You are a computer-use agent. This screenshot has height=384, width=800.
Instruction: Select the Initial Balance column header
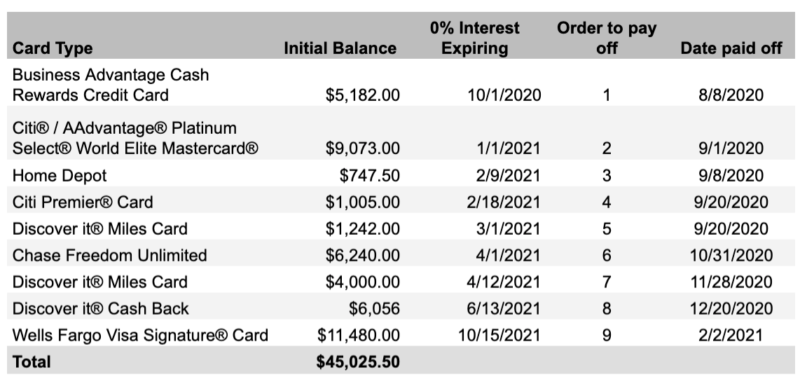click(340, 48)
